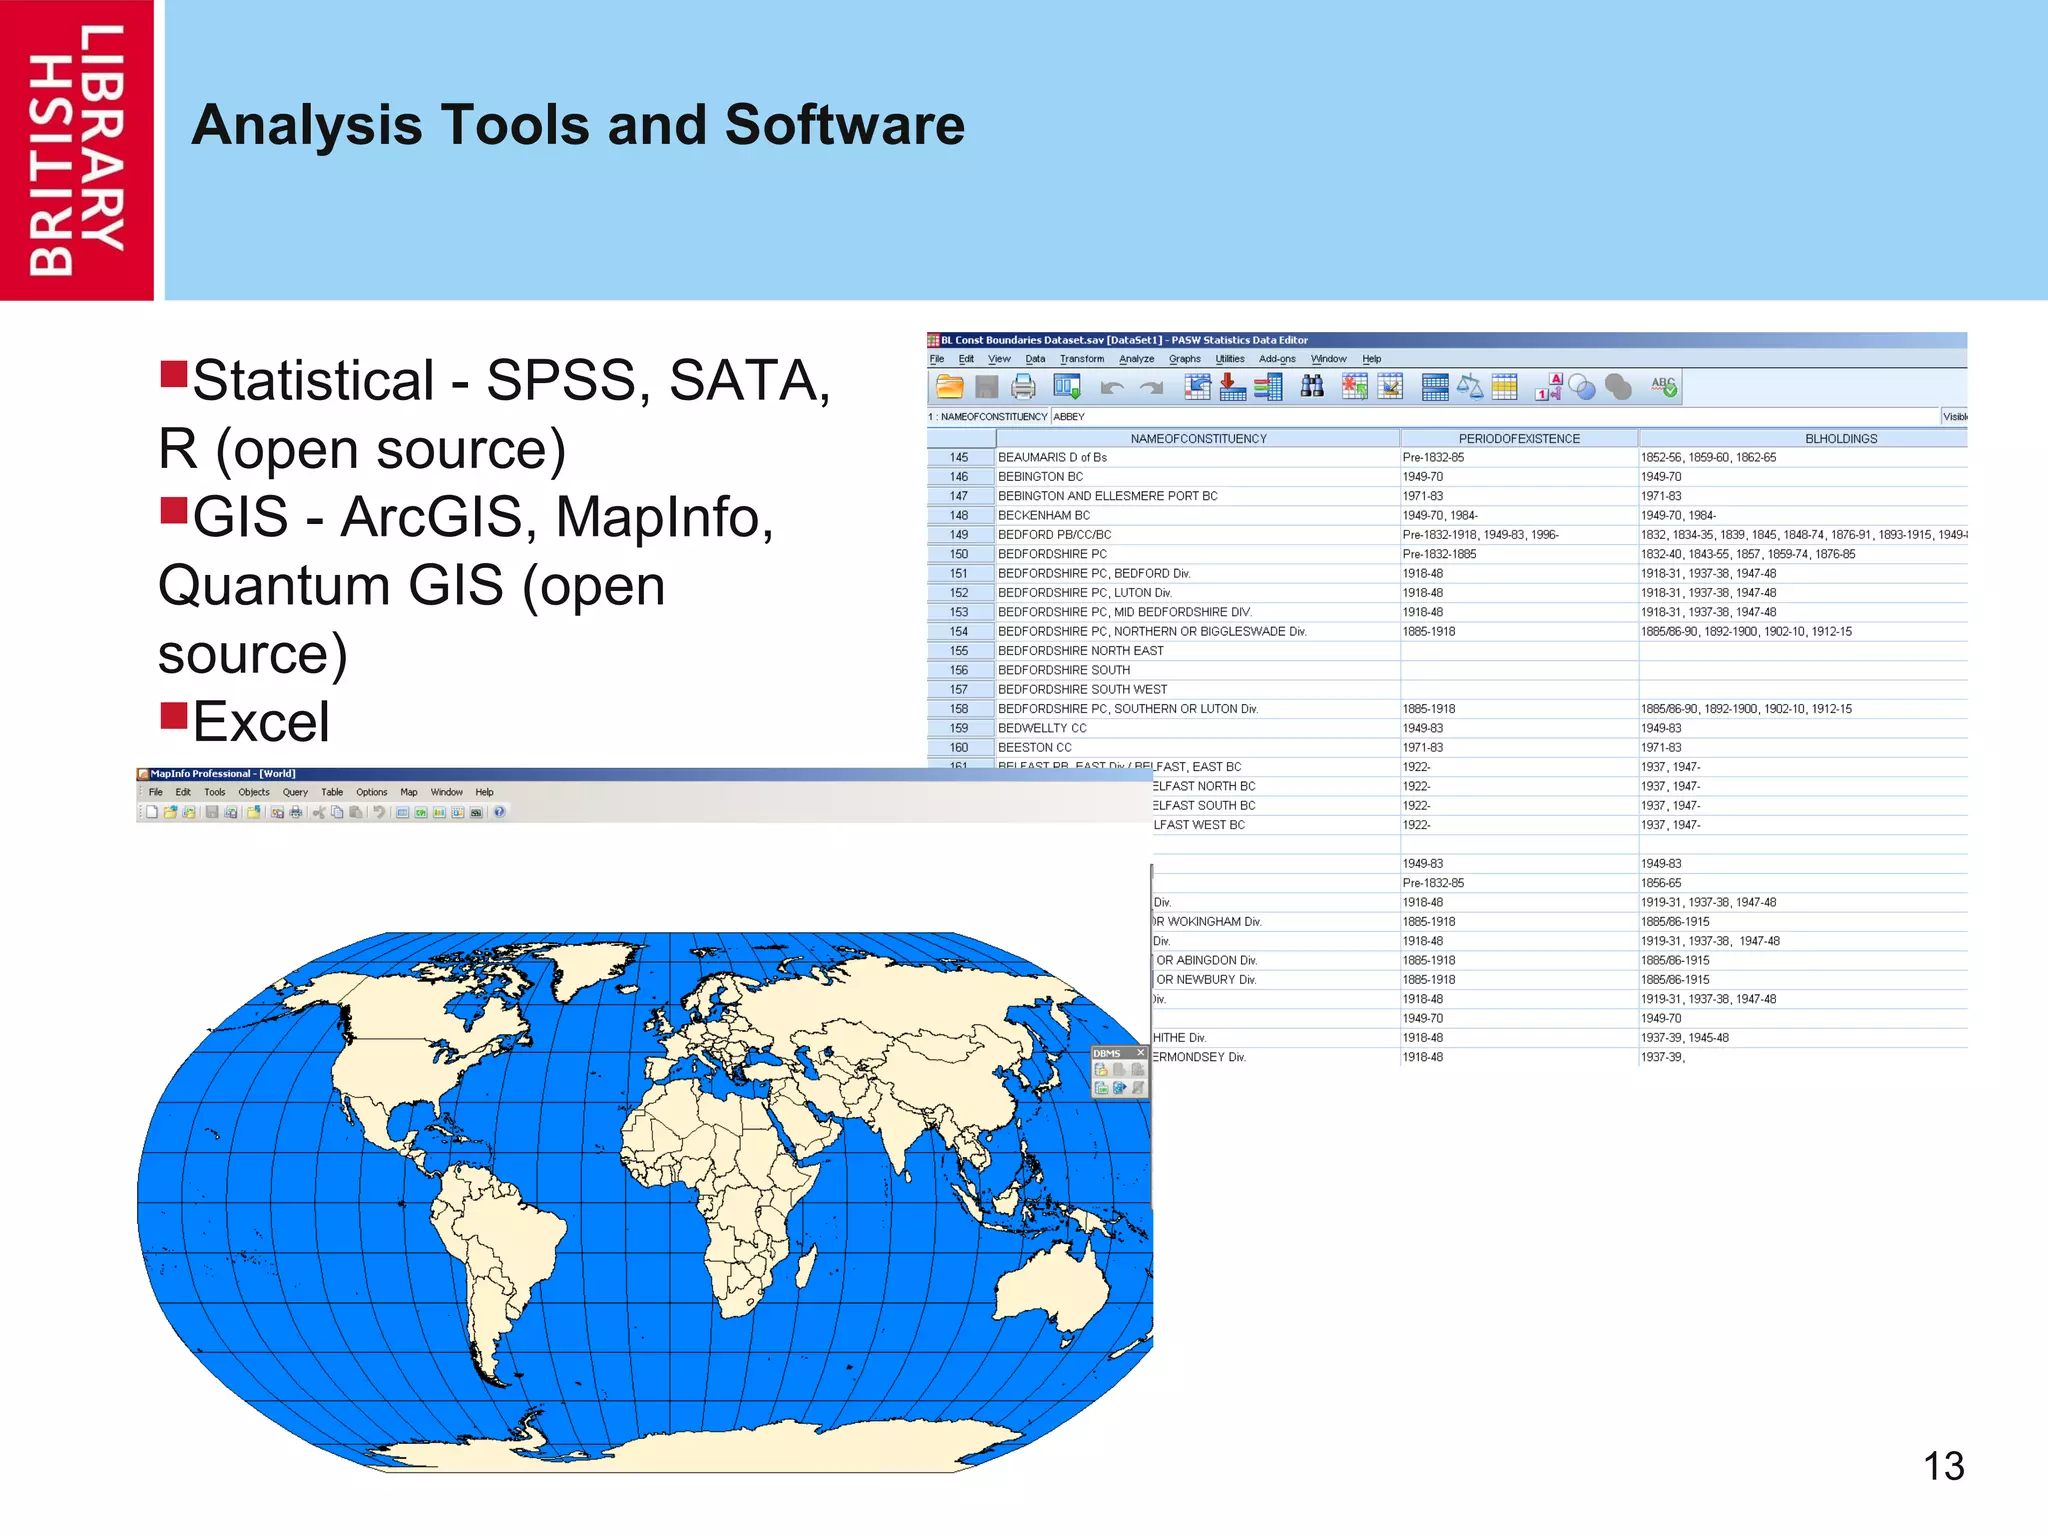This screenshot has width=2048, height=1536.
Task: Click cell 'BECKENHAM BC'
Action: 1198,515
